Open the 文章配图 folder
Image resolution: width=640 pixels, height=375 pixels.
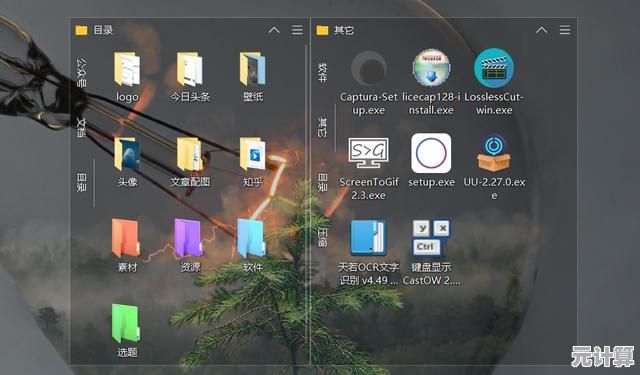pos(190,162)
